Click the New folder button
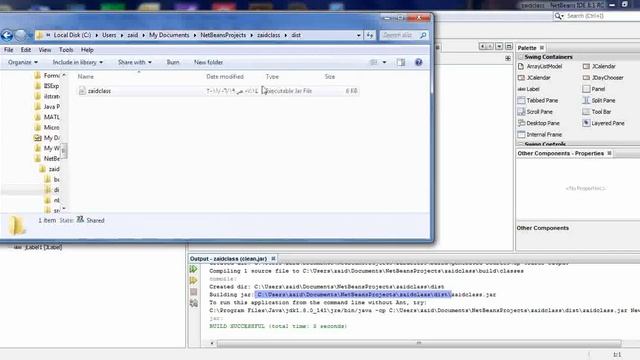640x360 pixels. pos(208,62)
